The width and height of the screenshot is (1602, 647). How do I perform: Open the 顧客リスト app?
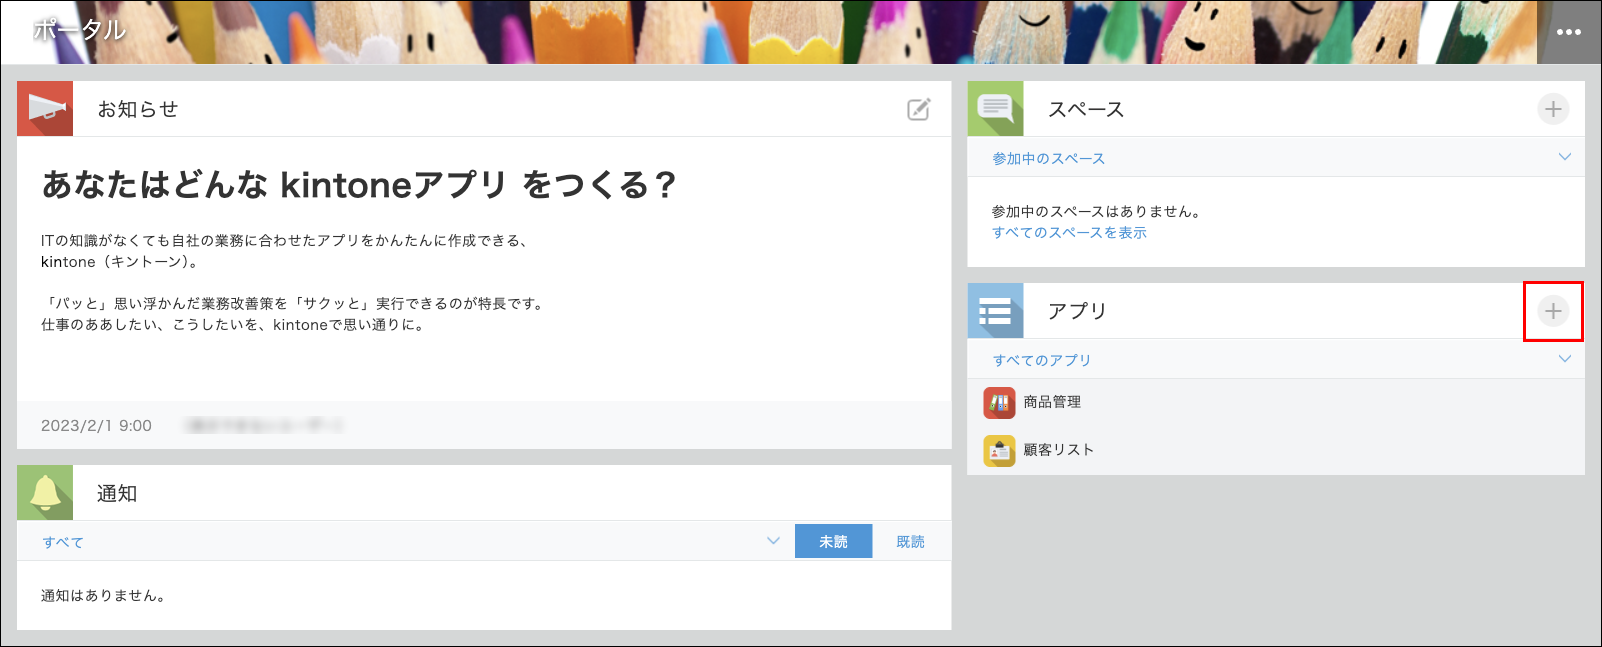(1059, 450)
